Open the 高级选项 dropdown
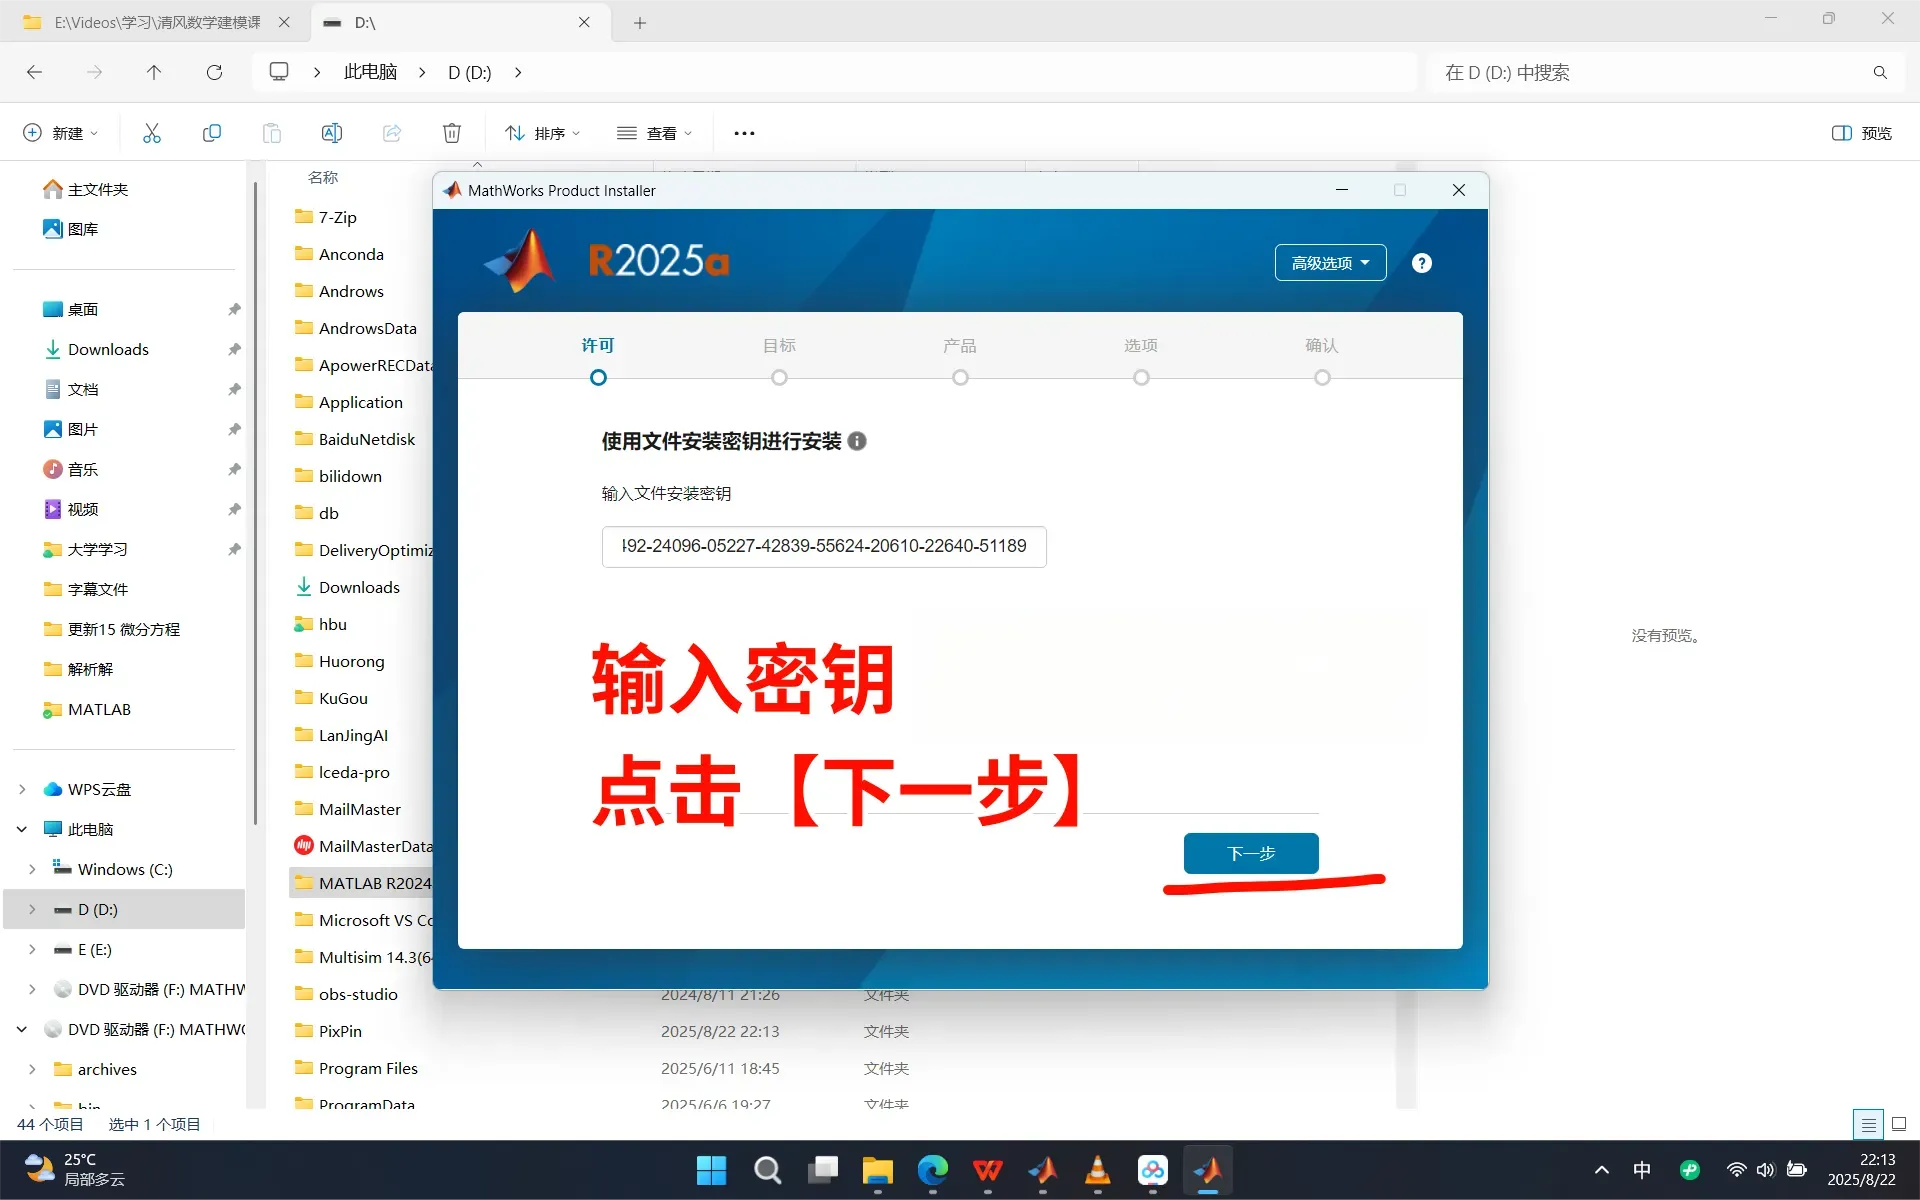The image size is (1920, 1200). click(x=1330, y=263)
